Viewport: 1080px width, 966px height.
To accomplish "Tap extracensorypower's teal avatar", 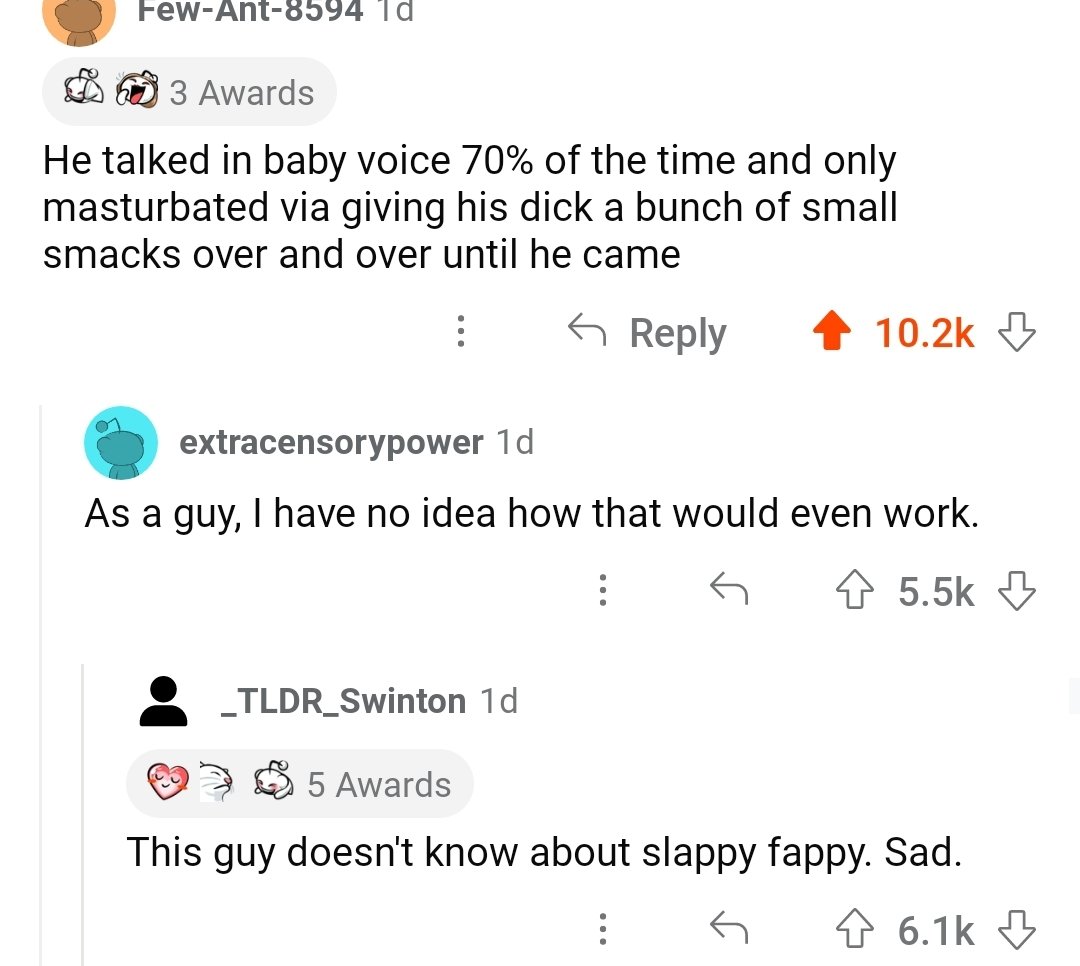I will tap(120, 442).
